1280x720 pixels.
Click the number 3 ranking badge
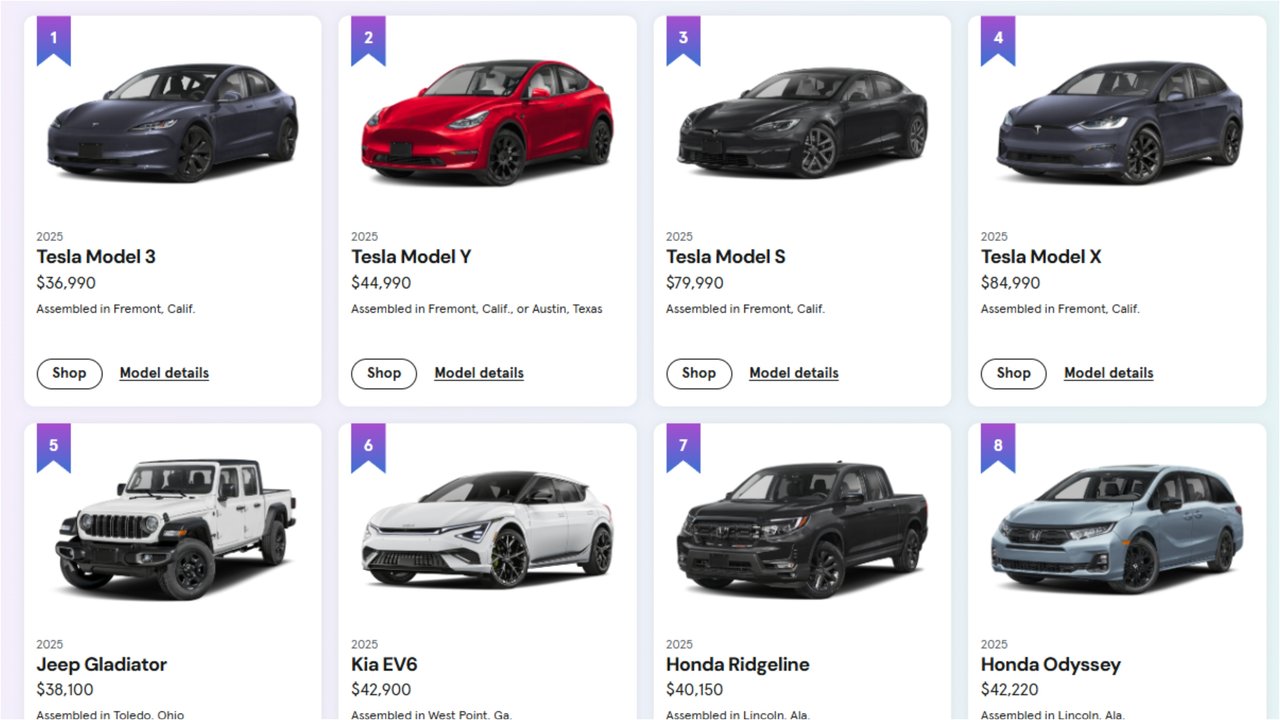[x=683, y=37]
